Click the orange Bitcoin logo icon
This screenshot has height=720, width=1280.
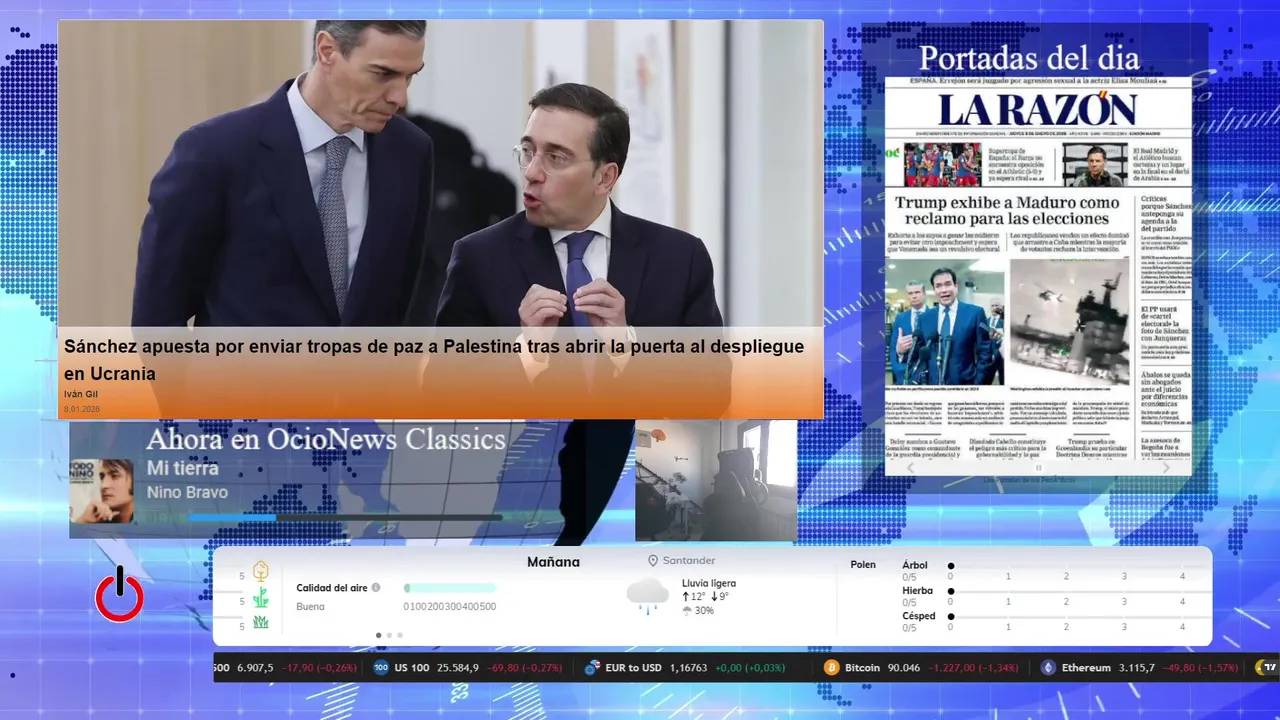tap(831, 667)
